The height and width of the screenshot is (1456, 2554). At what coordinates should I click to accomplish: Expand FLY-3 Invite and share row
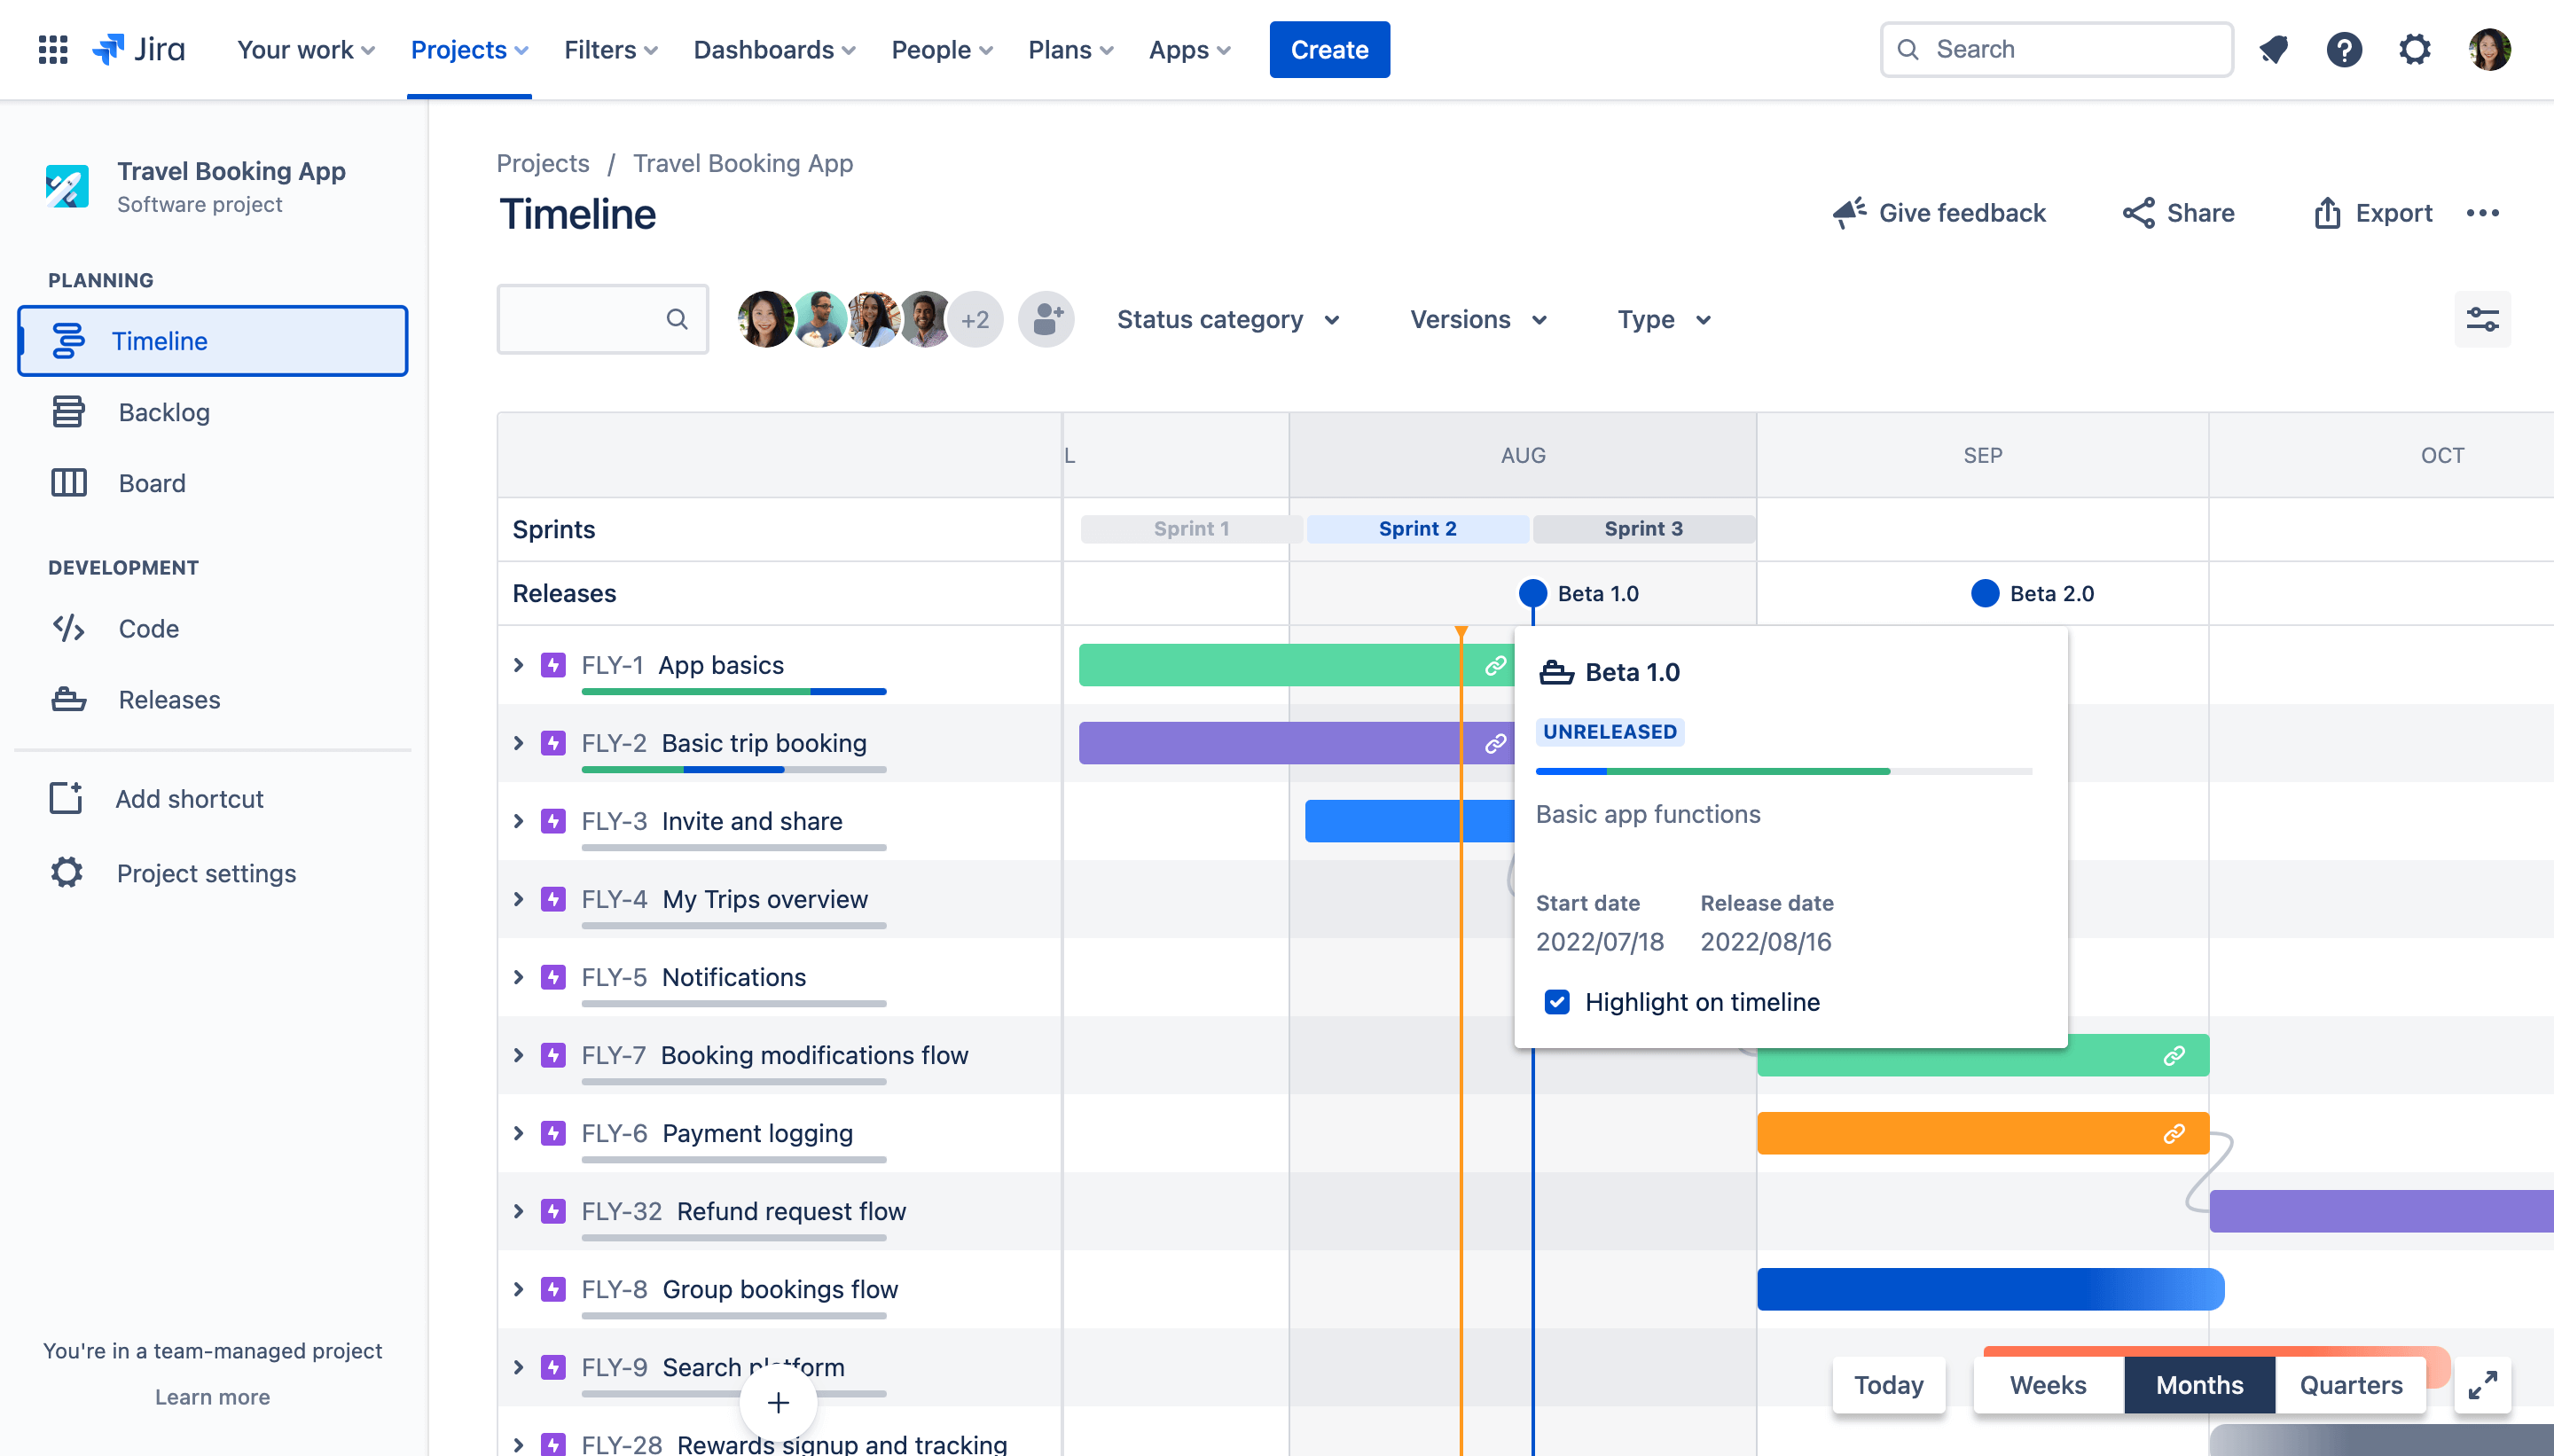[518, 821]
